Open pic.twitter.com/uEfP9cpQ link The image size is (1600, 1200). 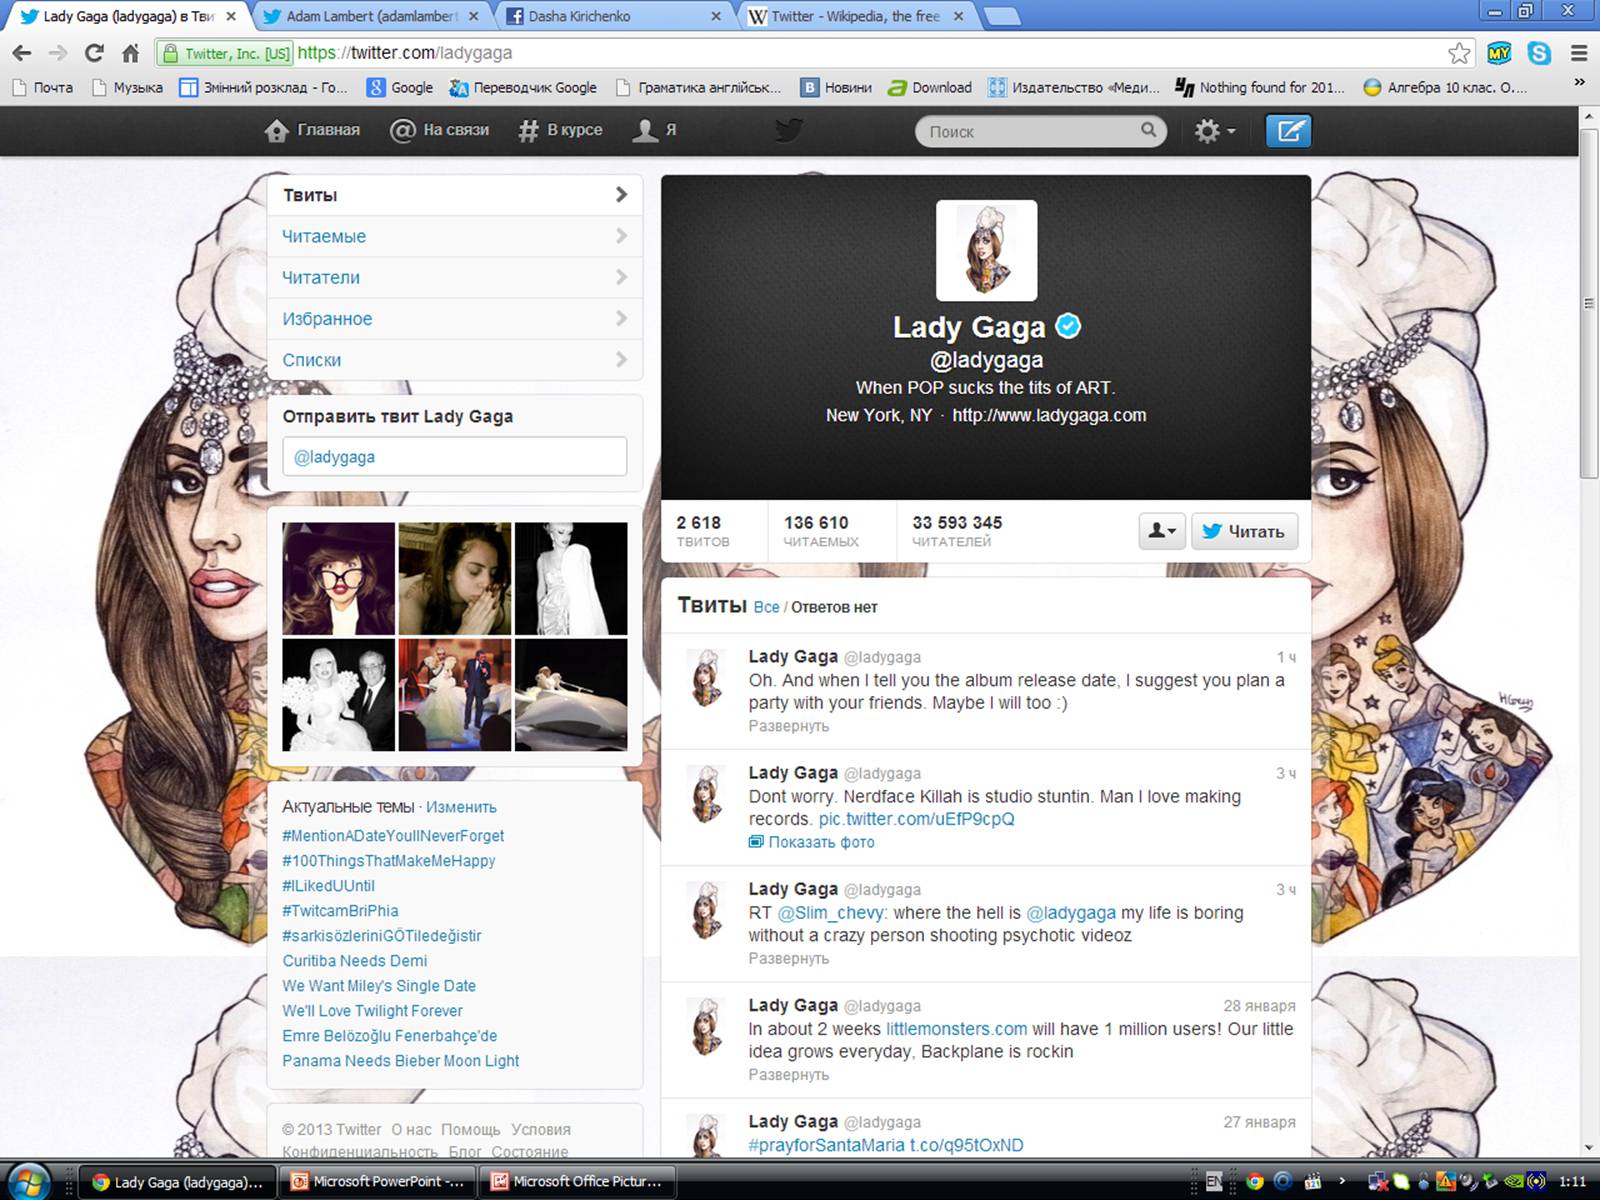[x=916, y=819]
